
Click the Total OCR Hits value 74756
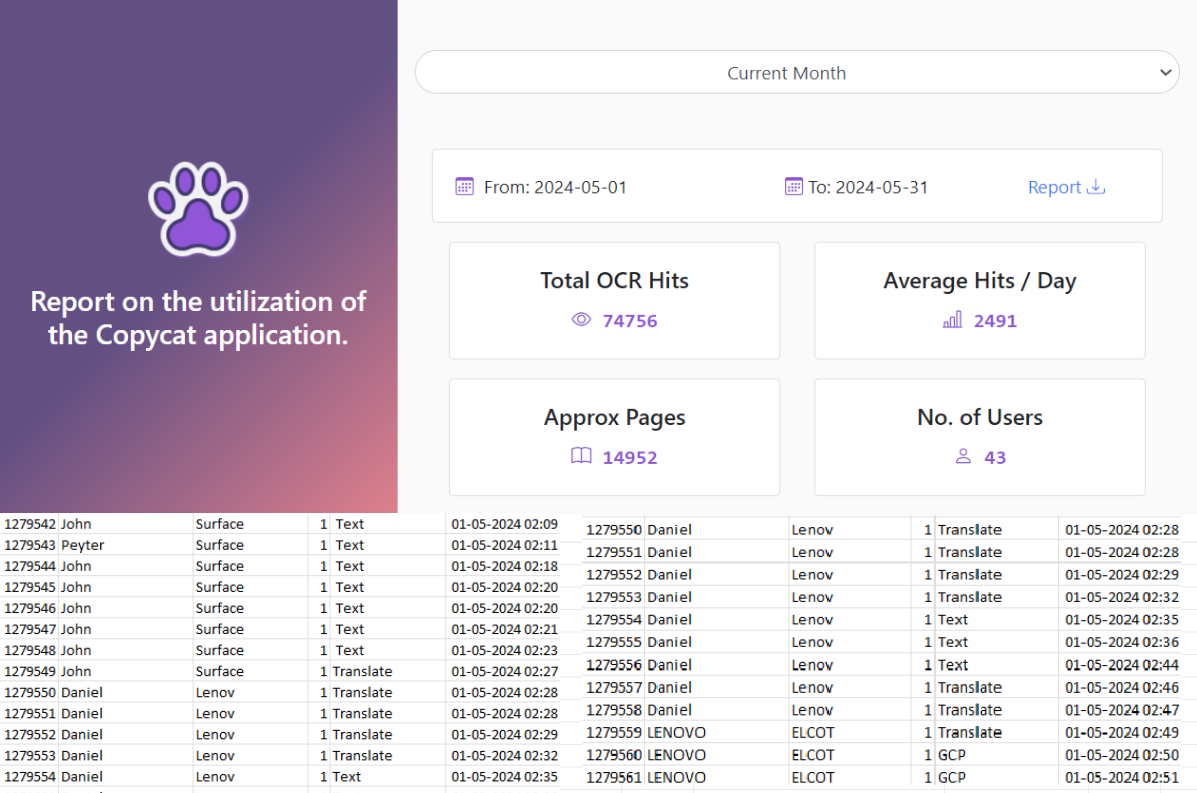pyautogui.click(x=629, y=320)
